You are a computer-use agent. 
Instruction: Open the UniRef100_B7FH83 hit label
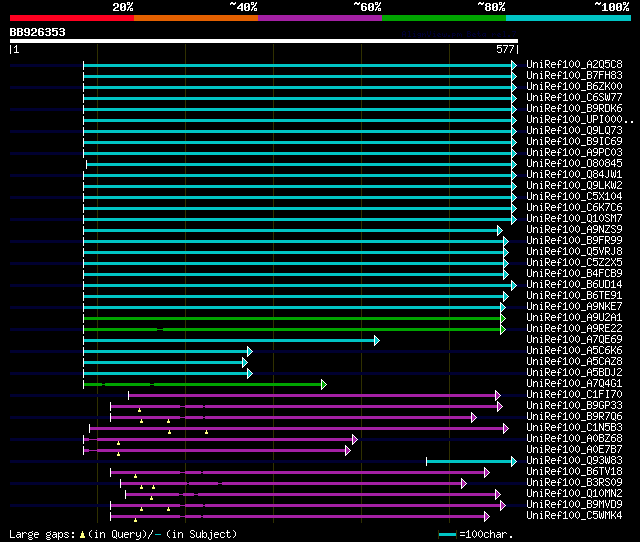pyautogui.click(x=574, y=76)
